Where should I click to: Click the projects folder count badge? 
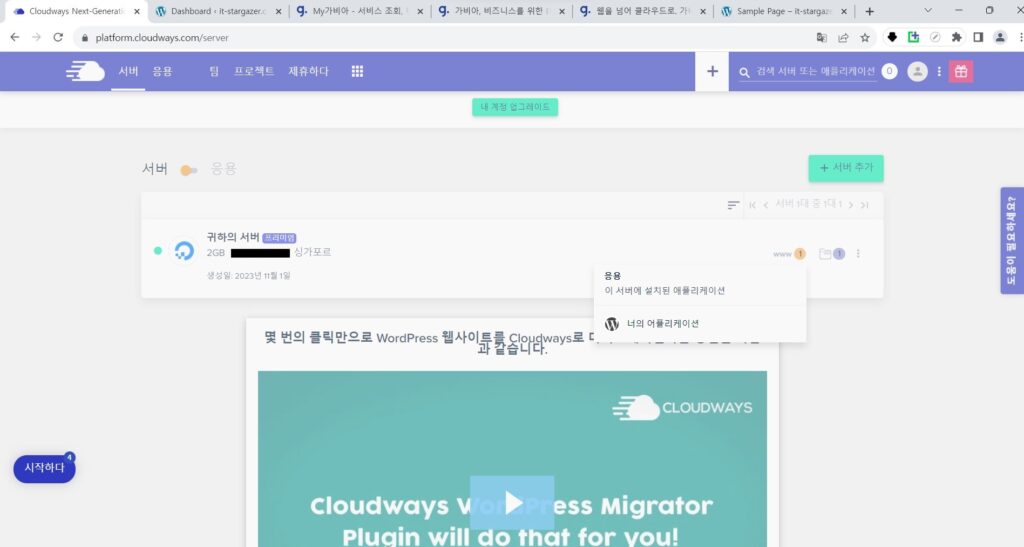[x=839, y=254]
